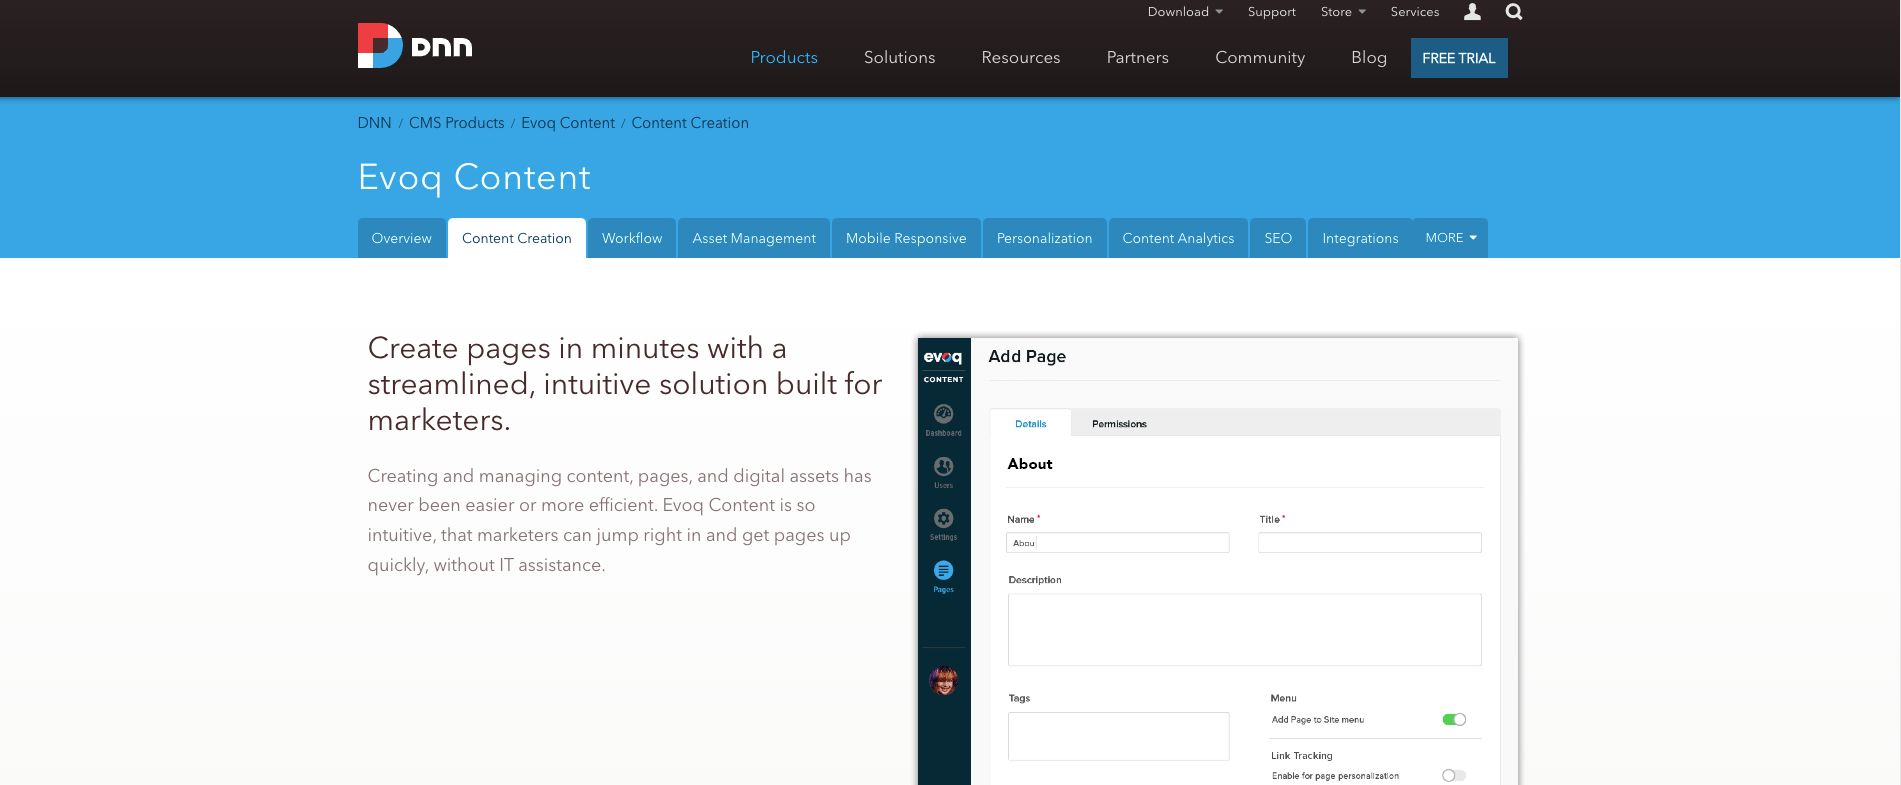Switch to the Overview tab
Viewport: 1901px width, 785px height.
401,238
